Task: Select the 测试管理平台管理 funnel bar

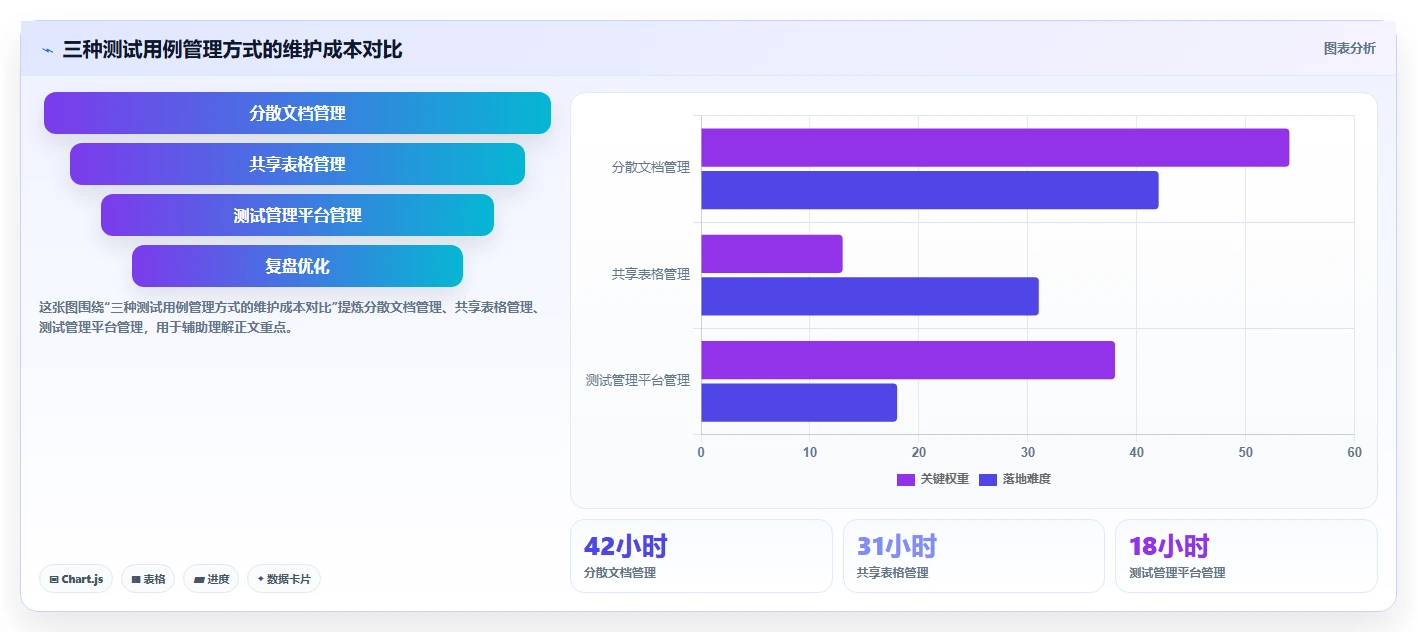Action: click(x=297, y=215)
